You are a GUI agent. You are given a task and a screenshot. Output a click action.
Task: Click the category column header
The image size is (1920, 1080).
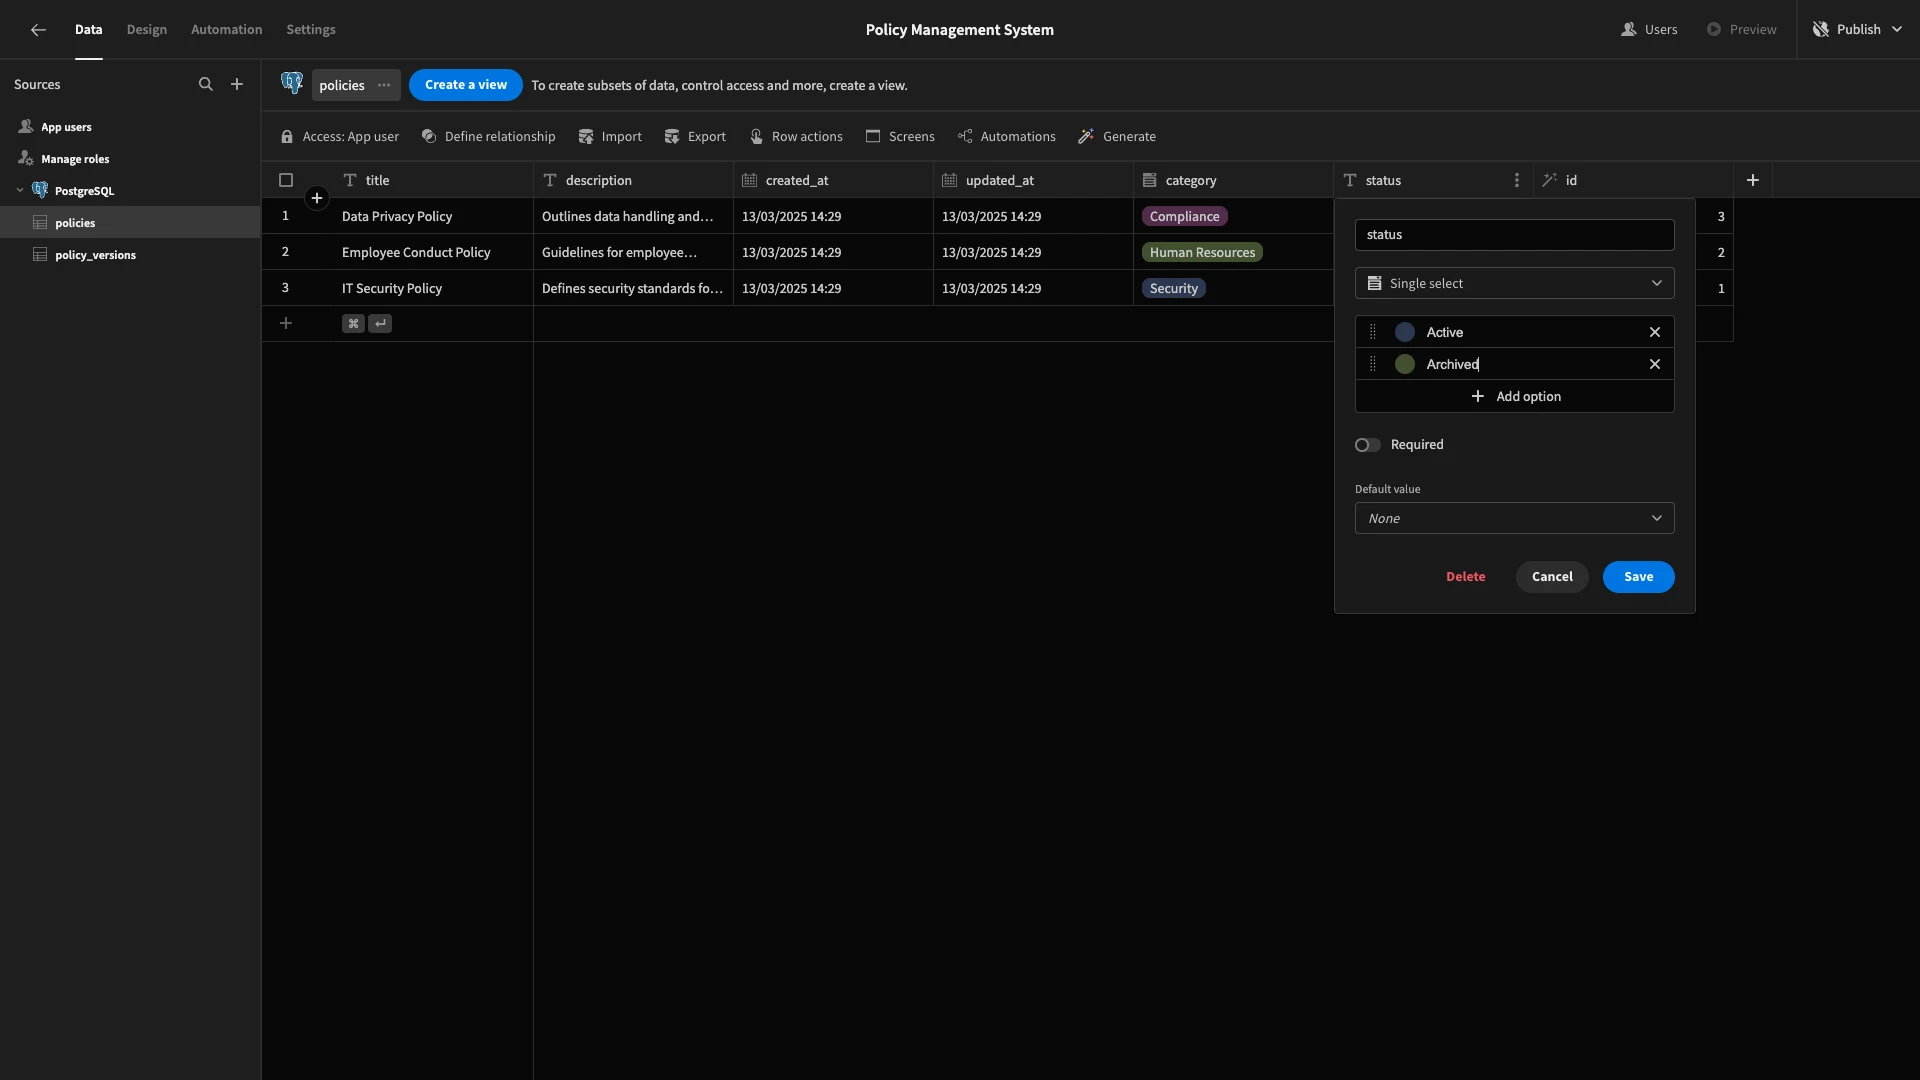tap(1233, 180)
